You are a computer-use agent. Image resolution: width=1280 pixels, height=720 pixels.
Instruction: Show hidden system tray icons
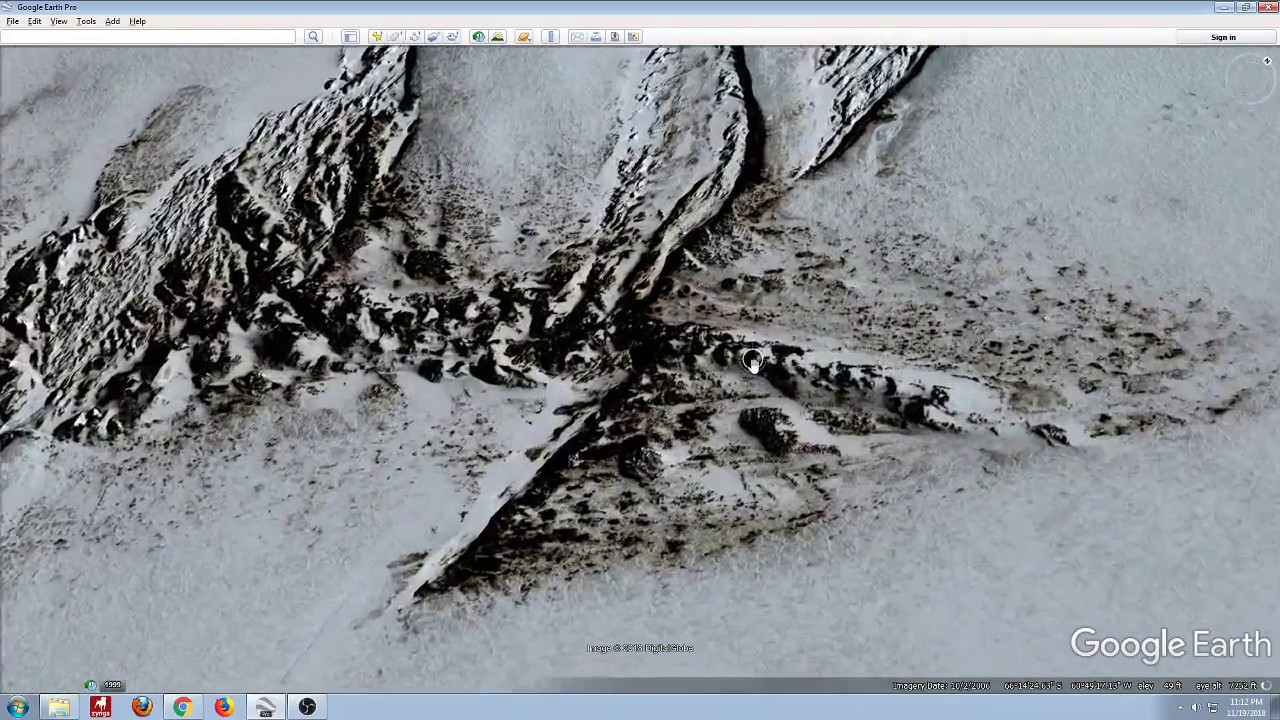1180,708
